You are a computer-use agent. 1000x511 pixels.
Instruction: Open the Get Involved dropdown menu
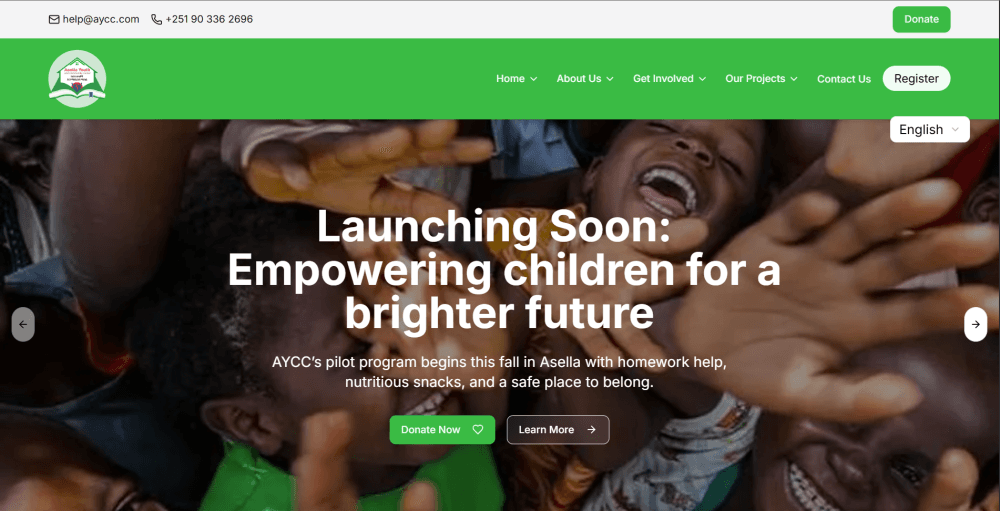[669, 78]
